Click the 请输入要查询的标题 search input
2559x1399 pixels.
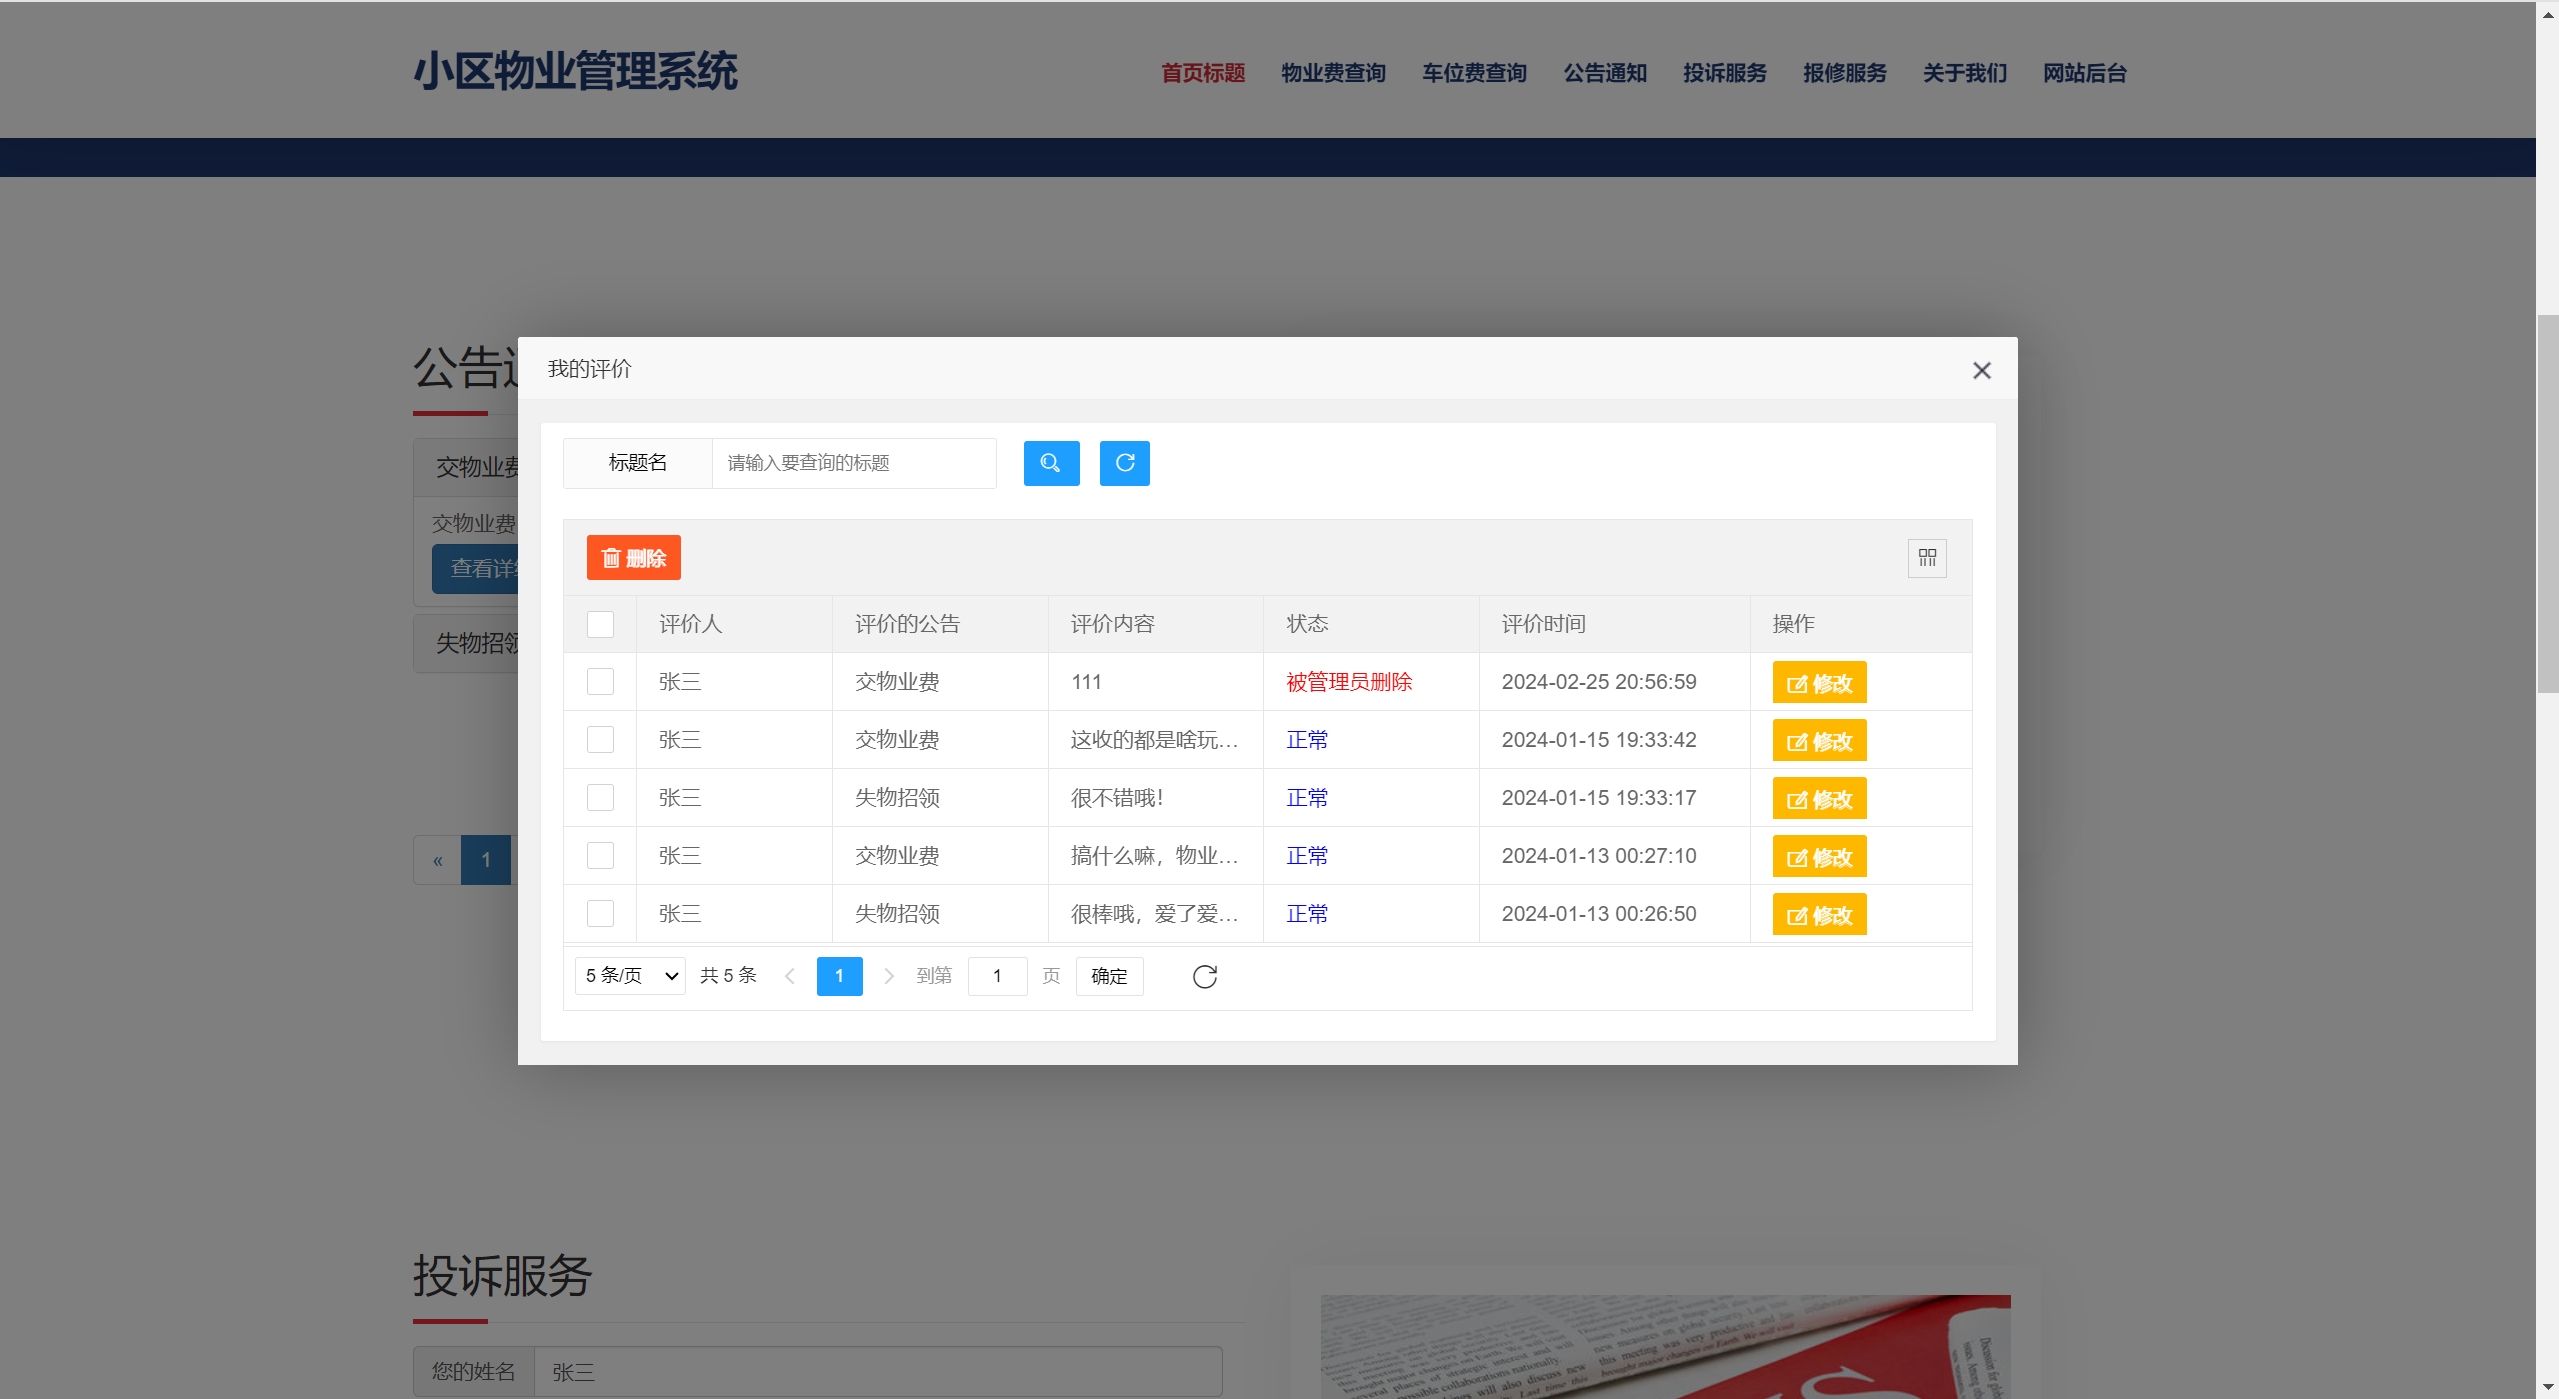pyautogui.click(x=853, y=463)
